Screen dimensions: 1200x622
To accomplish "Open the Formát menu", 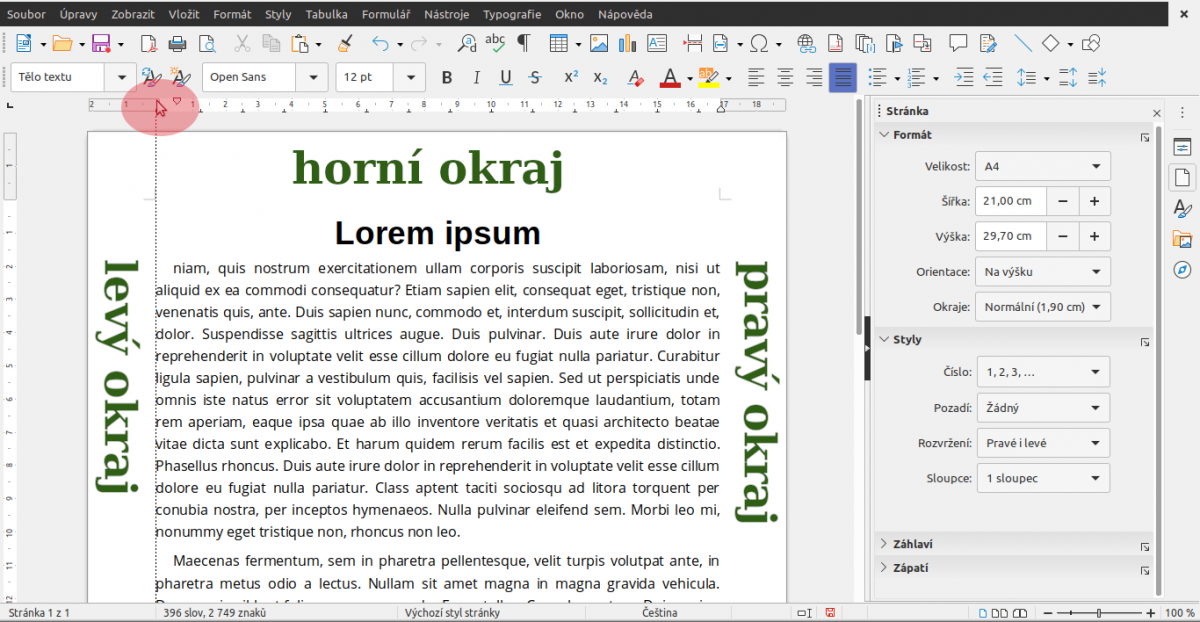I will pos(232,15).
